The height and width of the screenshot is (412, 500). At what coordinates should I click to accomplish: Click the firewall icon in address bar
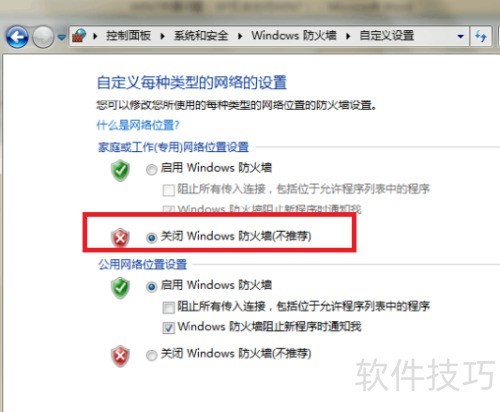[79, 36]
